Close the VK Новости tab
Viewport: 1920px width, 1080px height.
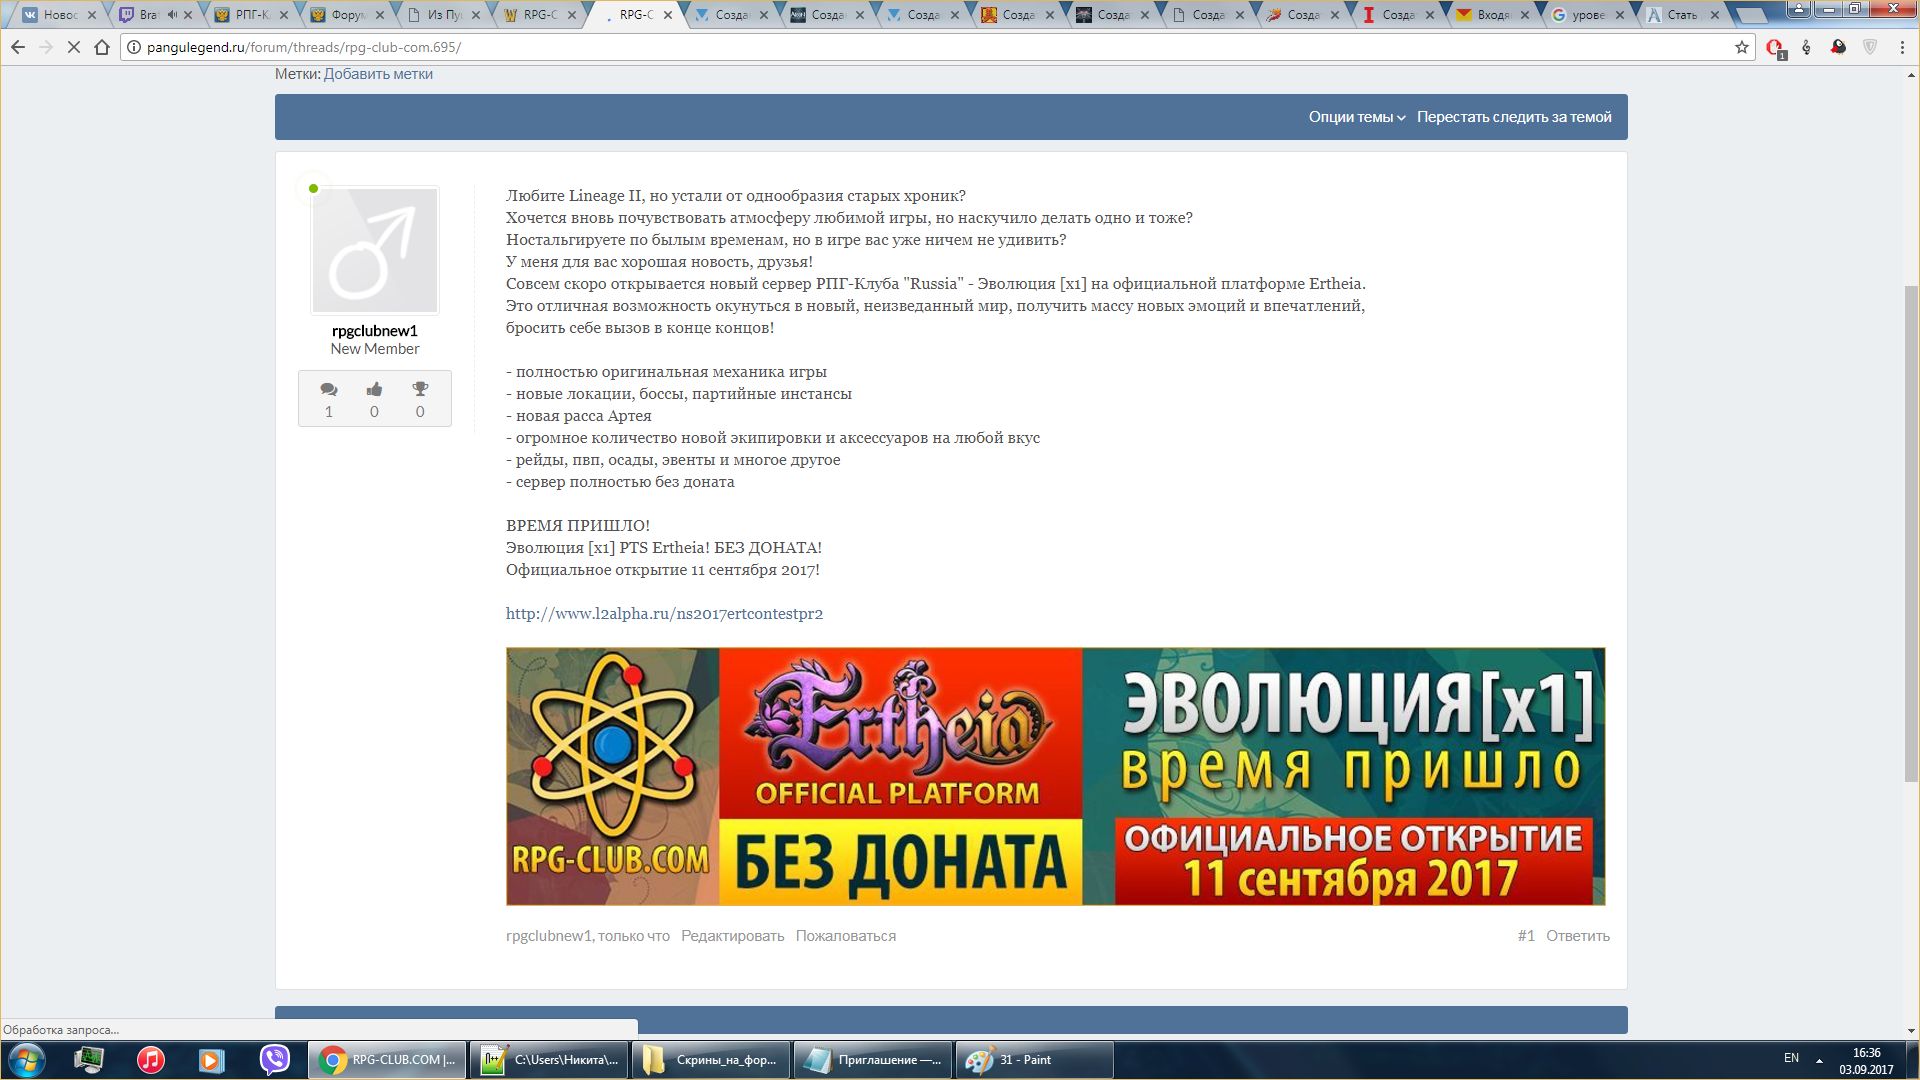click(x=92, y=15)
